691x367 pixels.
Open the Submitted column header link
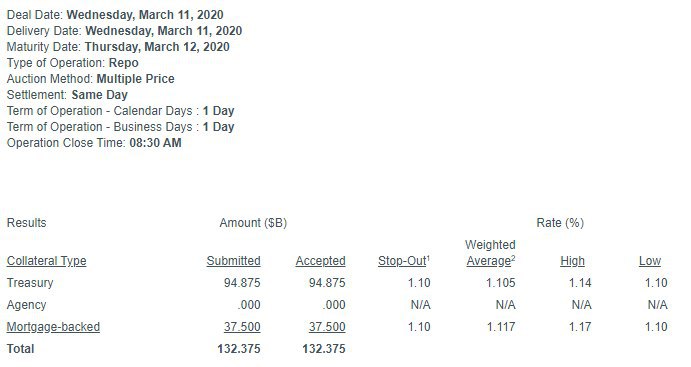[x=233, y=261]
